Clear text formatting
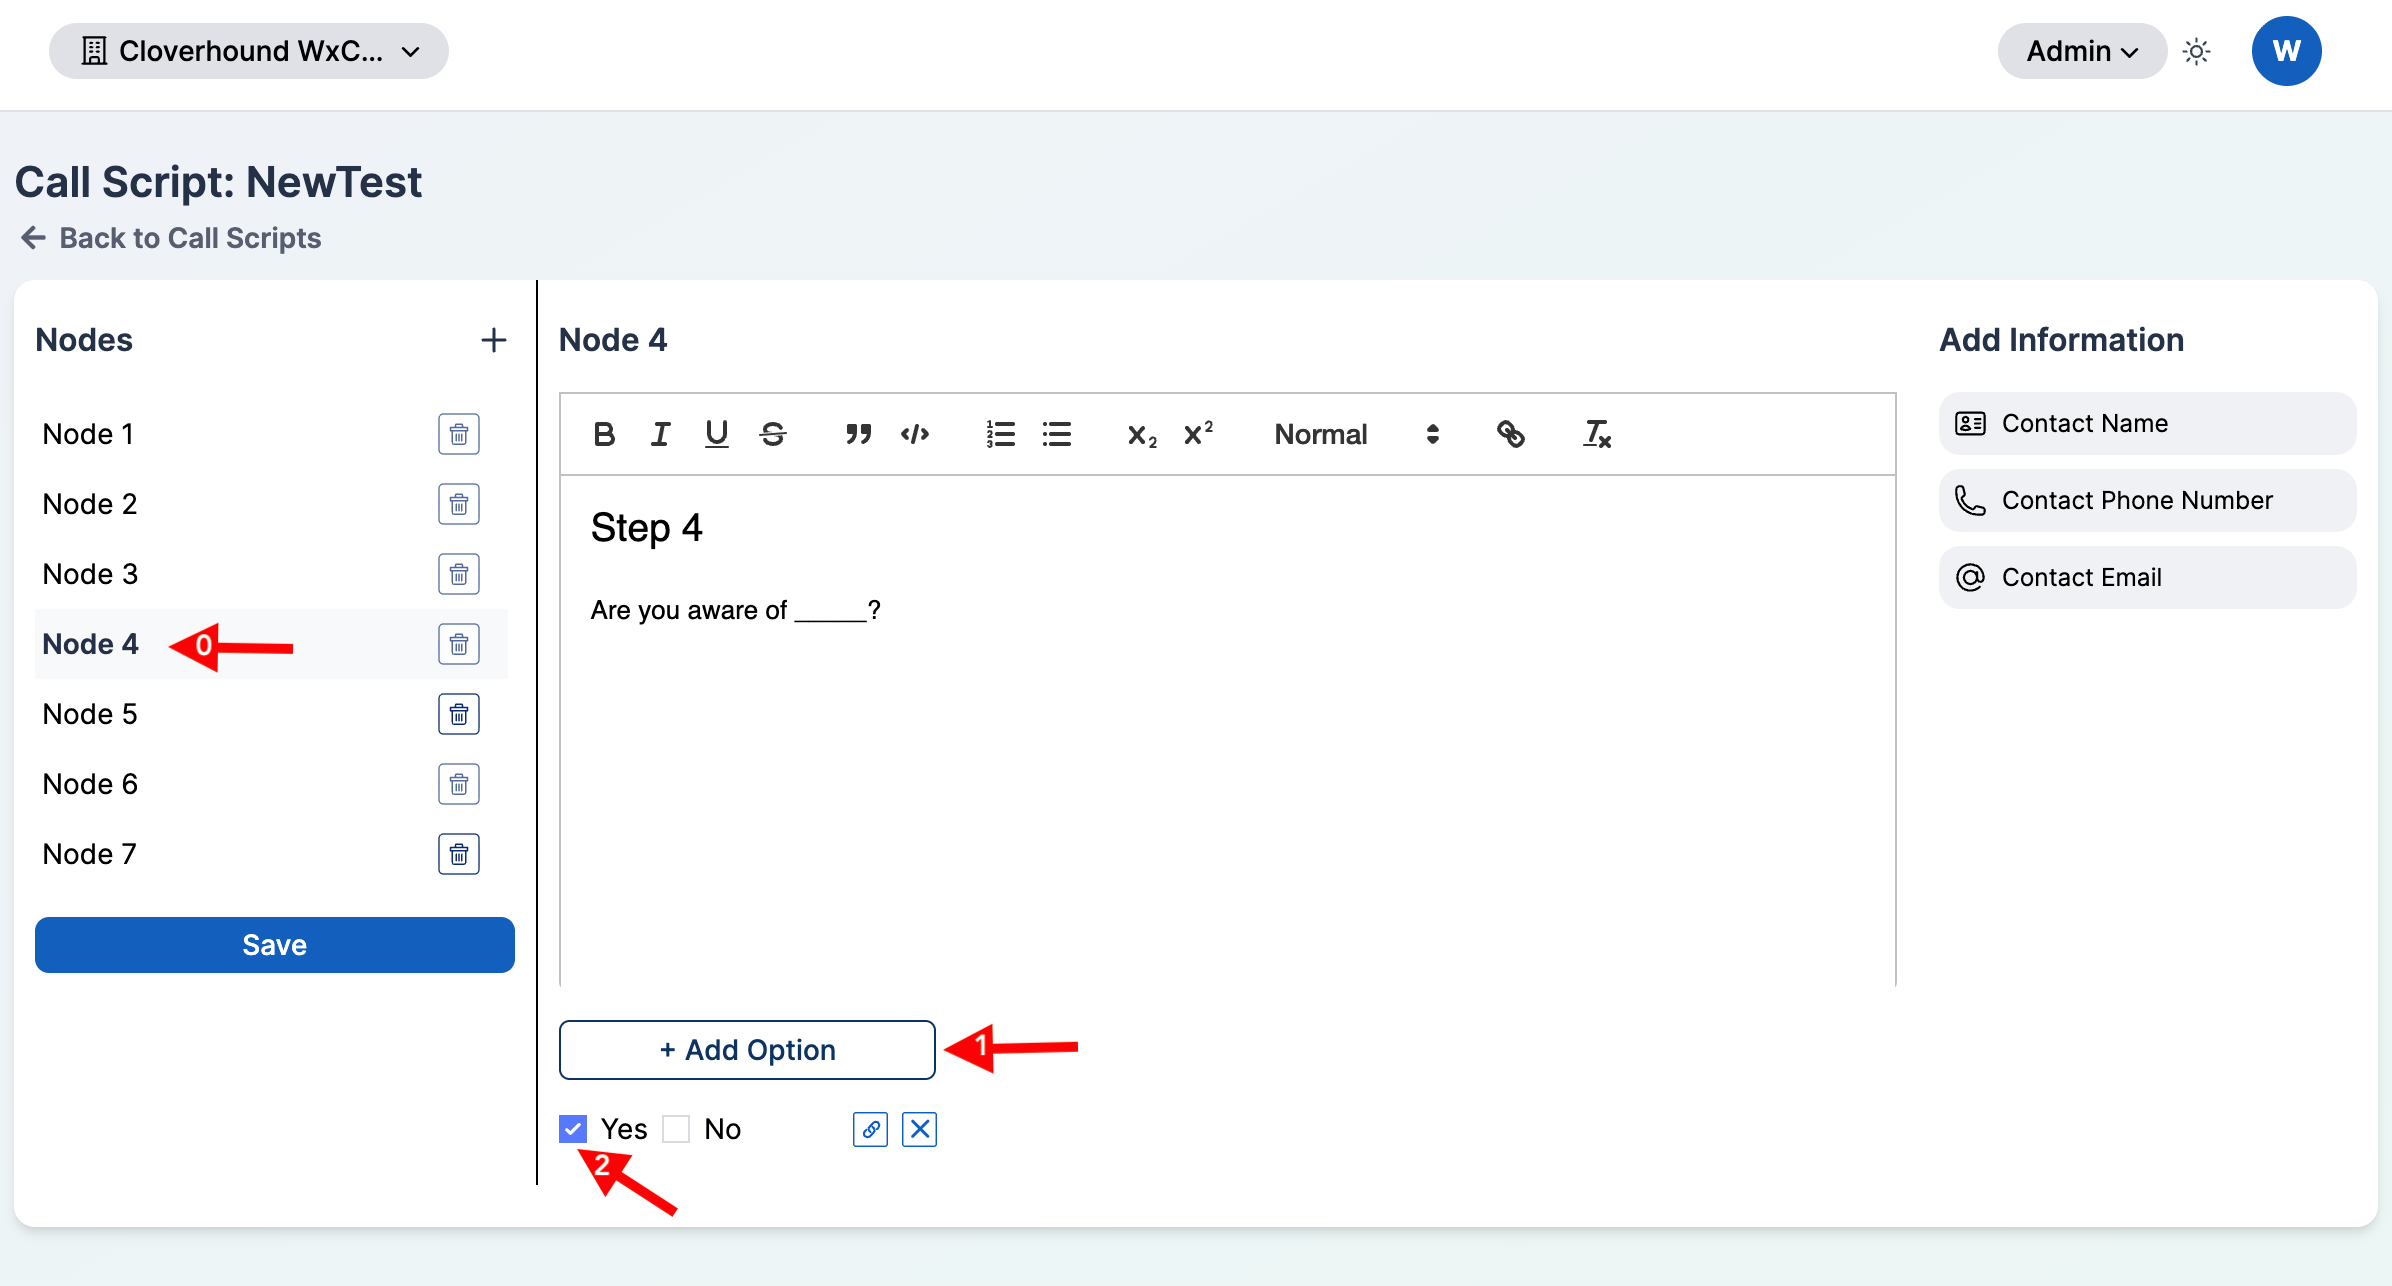The height and width of the screenshot is (1286, 2392). [1597, 434]
